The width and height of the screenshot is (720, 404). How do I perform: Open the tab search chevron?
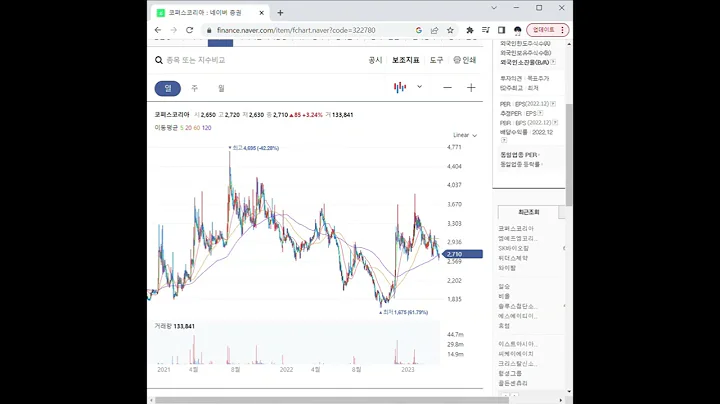pos(494,8)
